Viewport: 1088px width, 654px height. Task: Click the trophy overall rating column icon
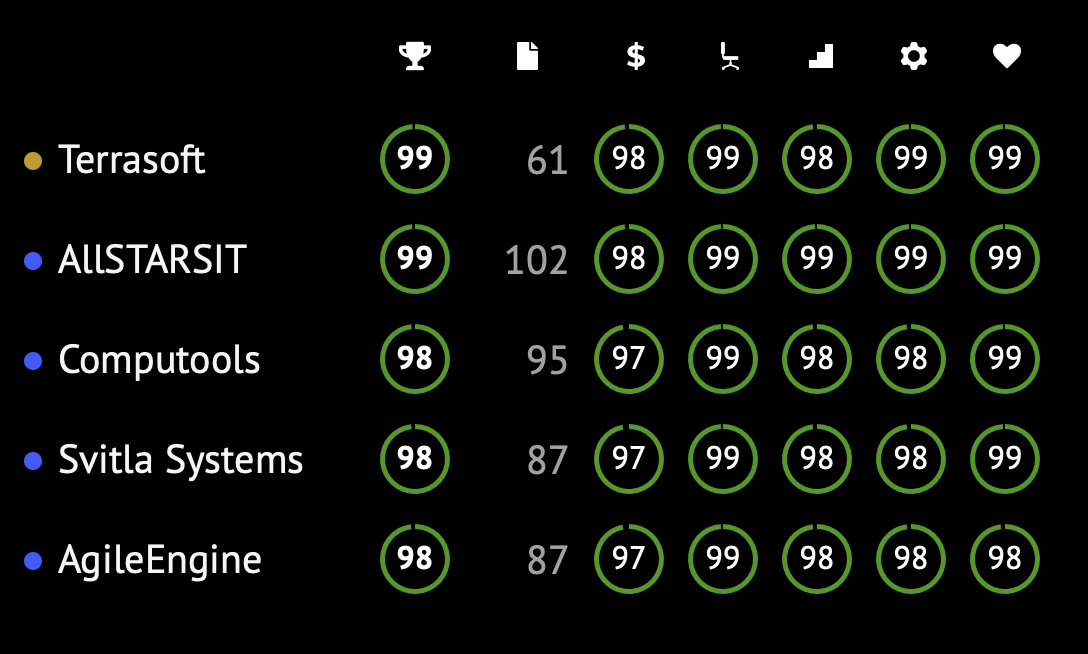(415, 56)
